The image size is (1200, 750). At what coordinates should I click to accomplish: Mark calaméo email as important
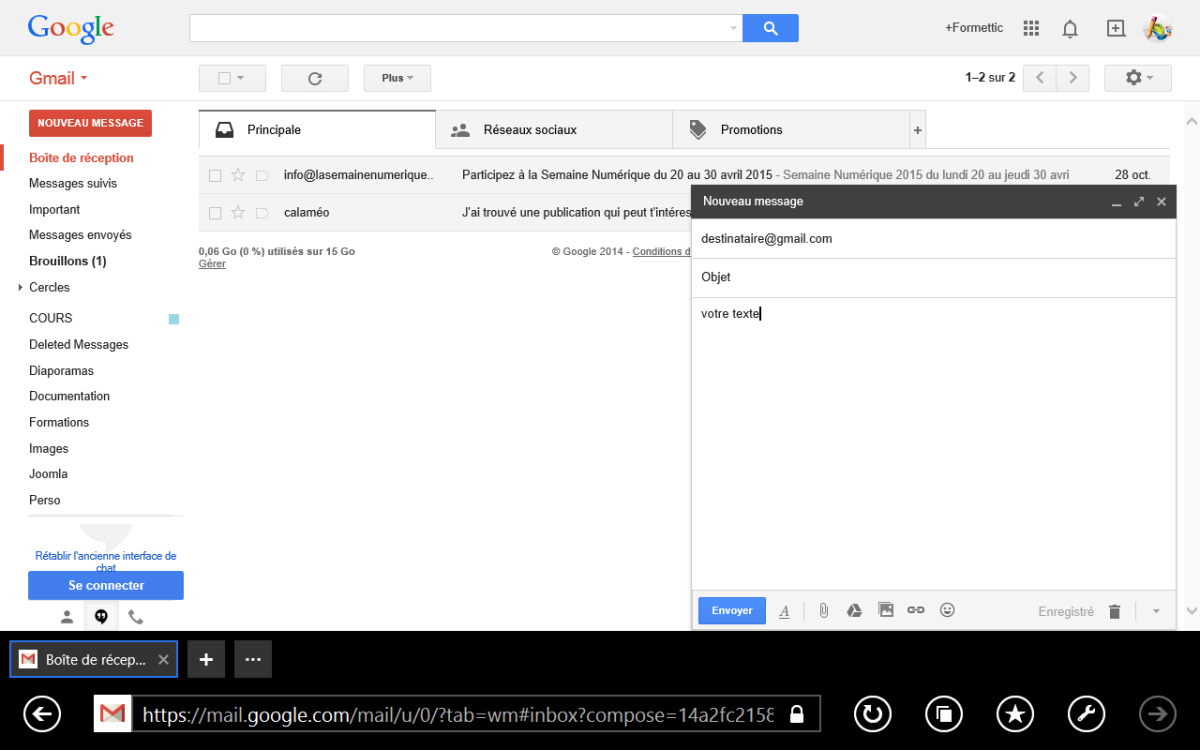click(x=262, y=213)
